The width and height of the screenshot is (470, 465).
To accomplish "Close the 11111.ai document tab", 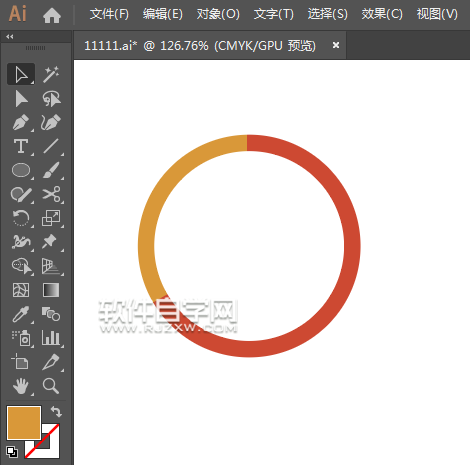I will tap(336, 45).
